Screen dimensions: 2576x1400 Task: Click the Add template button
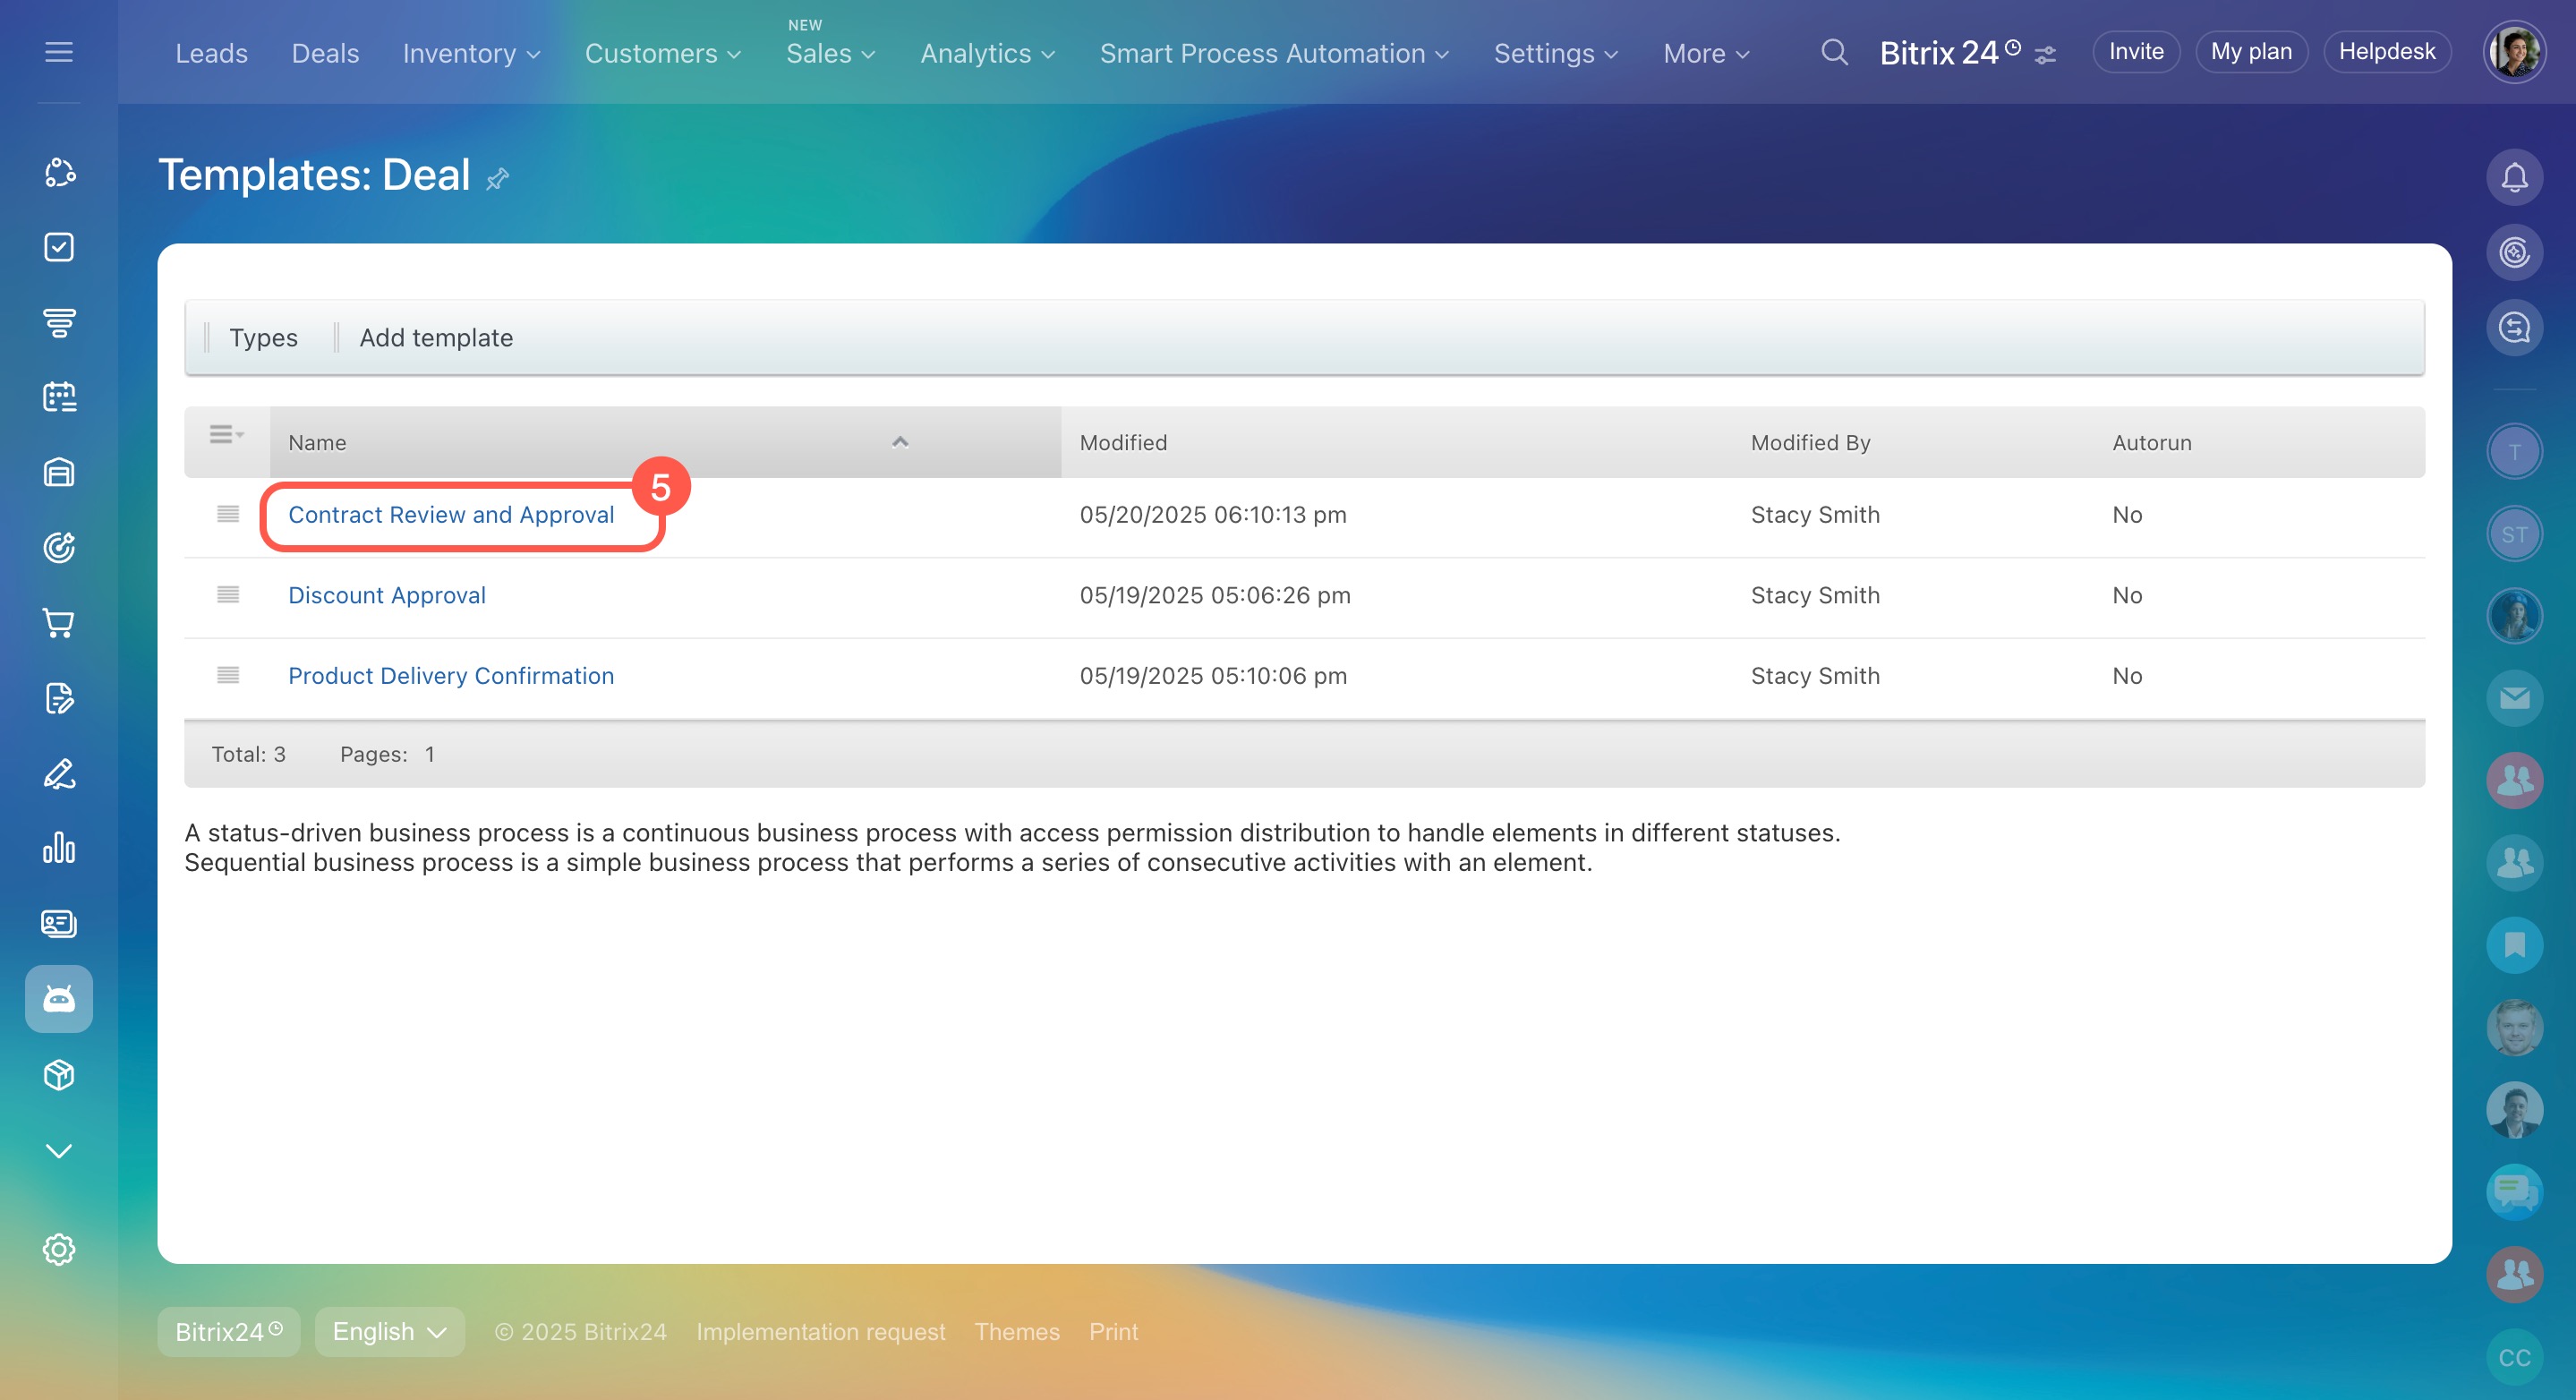[x=436, y=338]
